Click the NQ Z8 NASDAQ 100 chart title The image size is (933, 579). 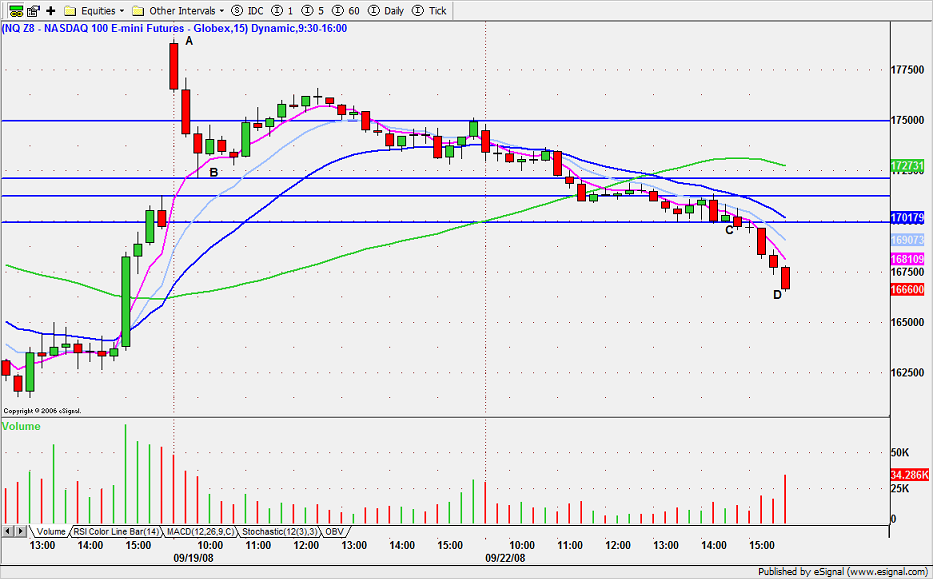pos(175,28)
